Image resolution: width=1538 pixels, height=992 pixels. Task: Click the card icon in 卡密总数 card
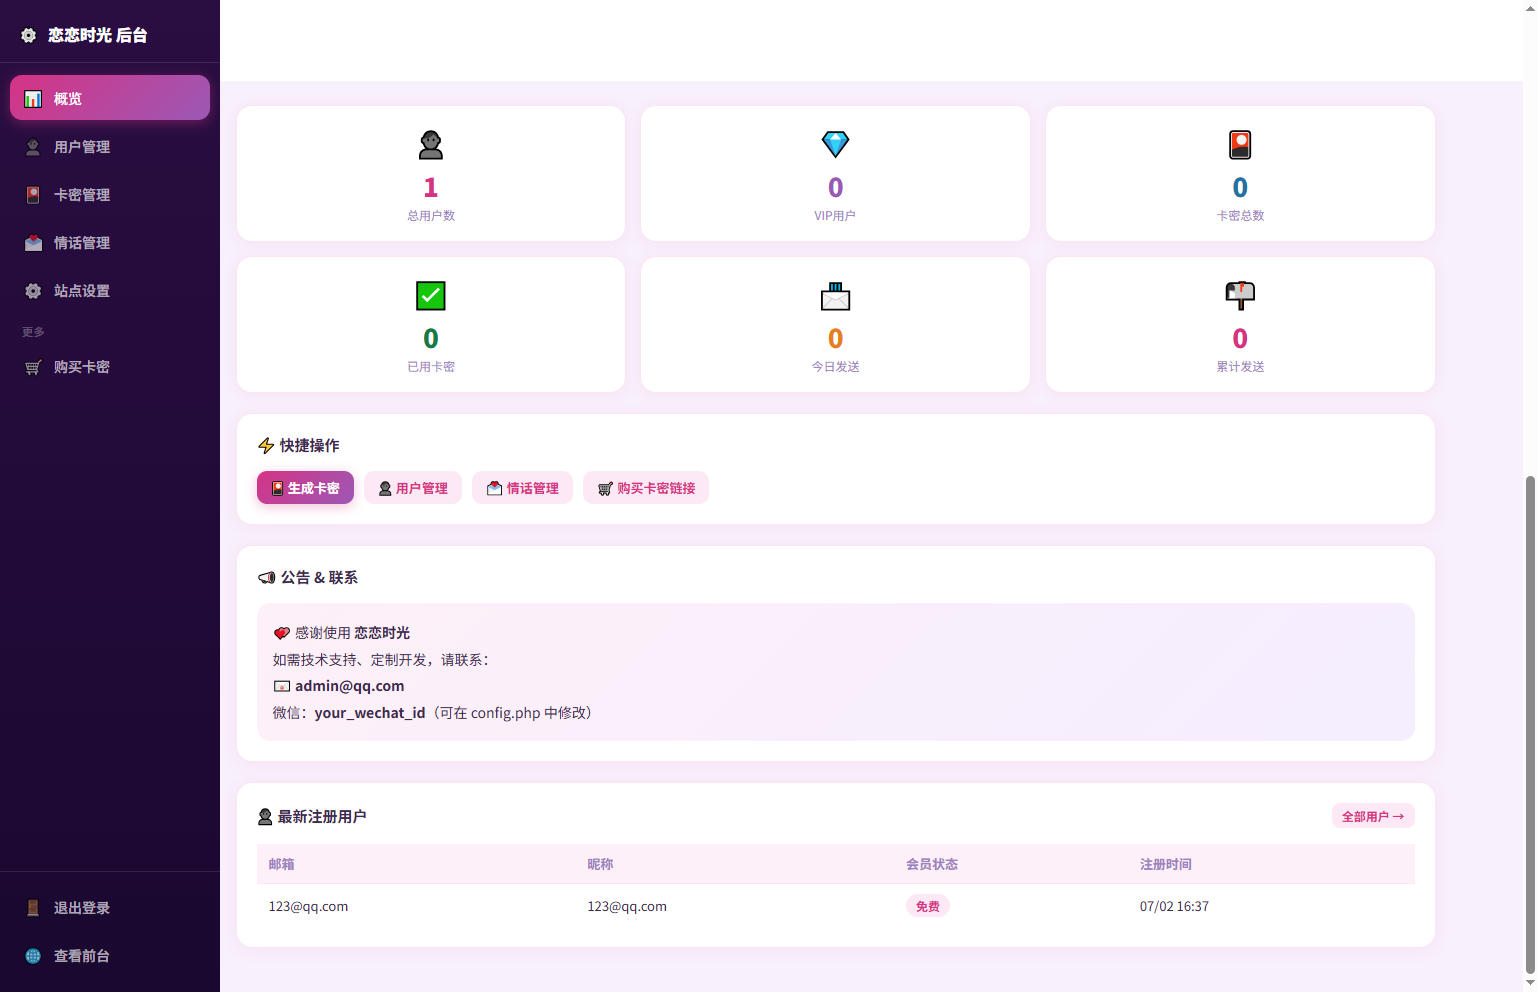tap(1240, 145)
